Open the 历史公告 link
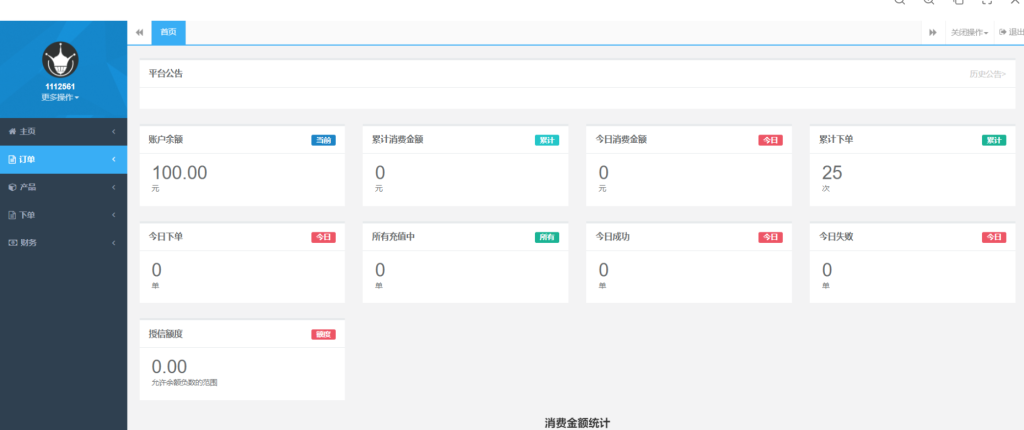Image resolution: width=1024 pixels, height=430 pixels. pyautogui.click(x=987, y=74)
